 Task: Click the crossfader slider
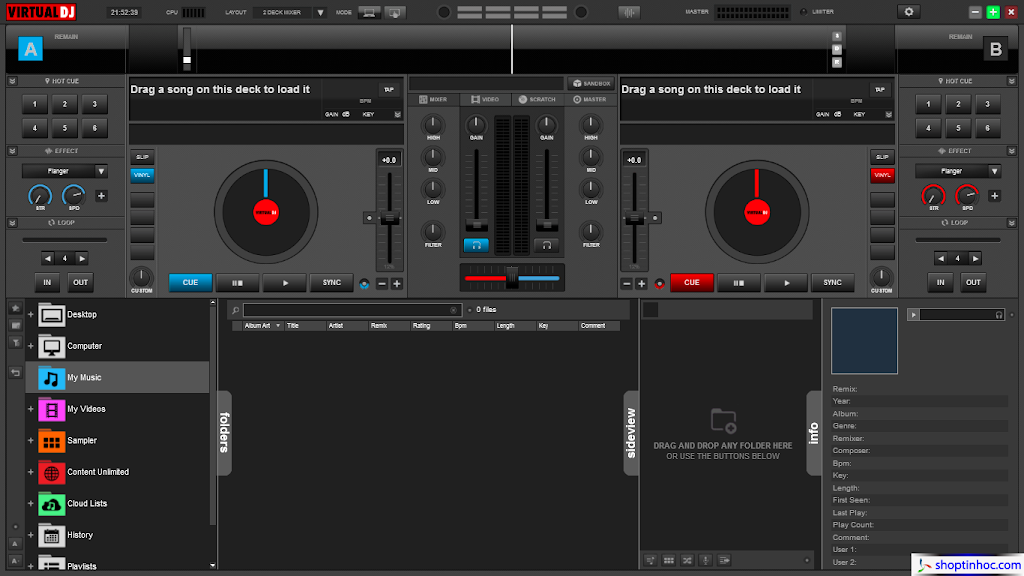click(512, 278)
